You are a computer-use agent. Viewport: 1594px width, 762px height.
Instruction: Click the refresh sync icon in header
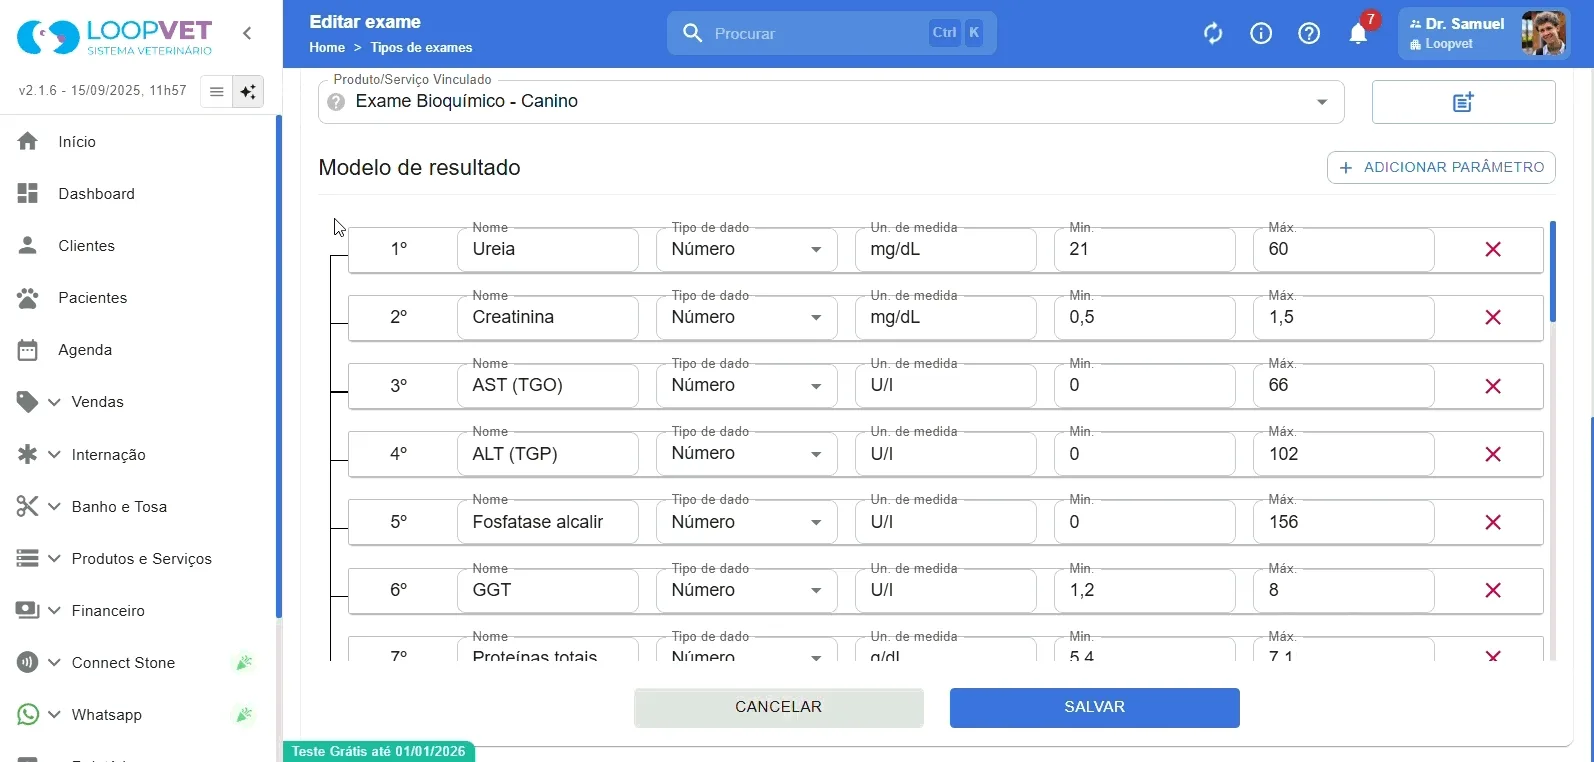click(x=1213, y=34)
